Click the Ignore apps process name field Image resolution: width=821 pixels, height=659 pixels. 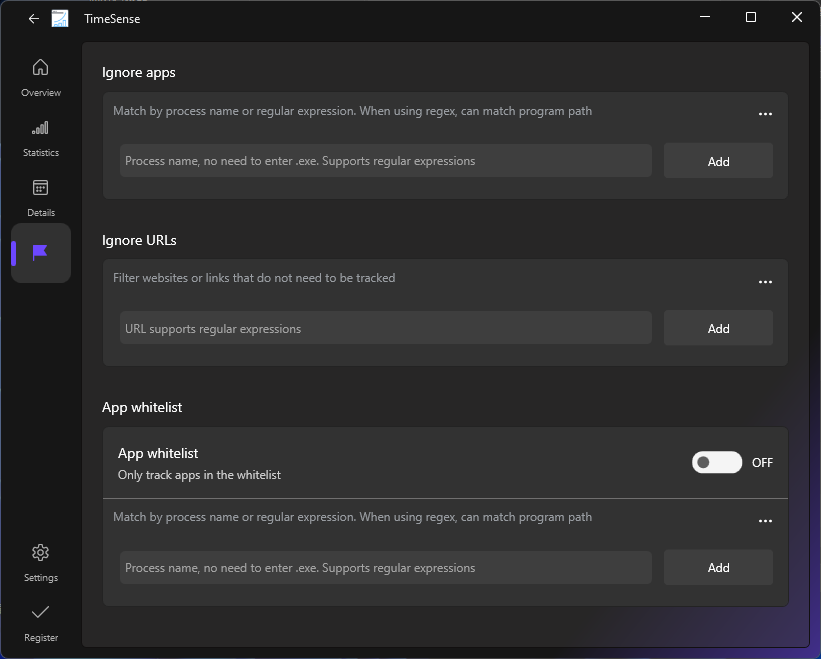point(386,161)
